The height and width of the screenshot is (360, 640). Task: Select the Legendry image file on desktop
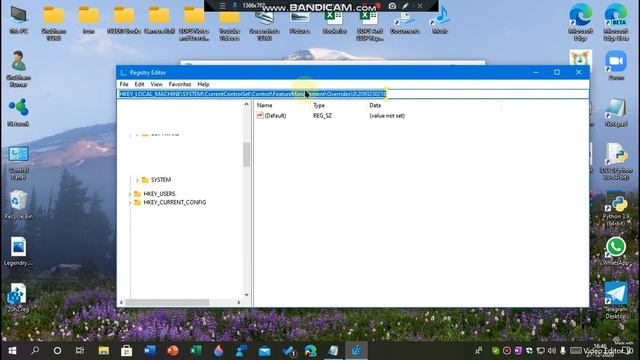[18, 251]
